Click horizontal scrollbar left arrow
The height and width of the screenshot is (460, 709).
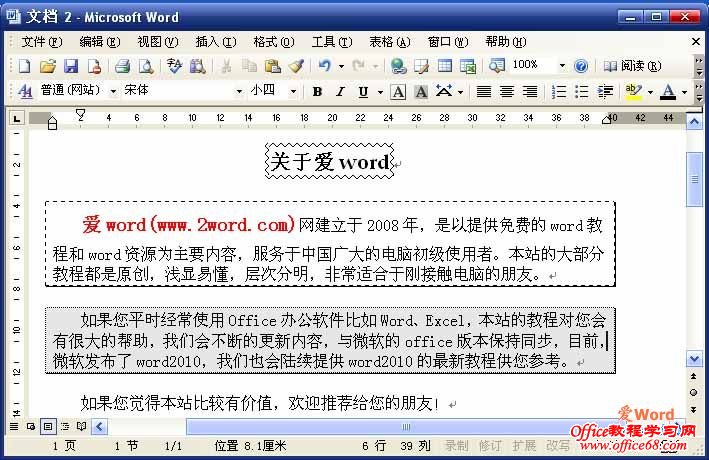(x=99, y=427)
